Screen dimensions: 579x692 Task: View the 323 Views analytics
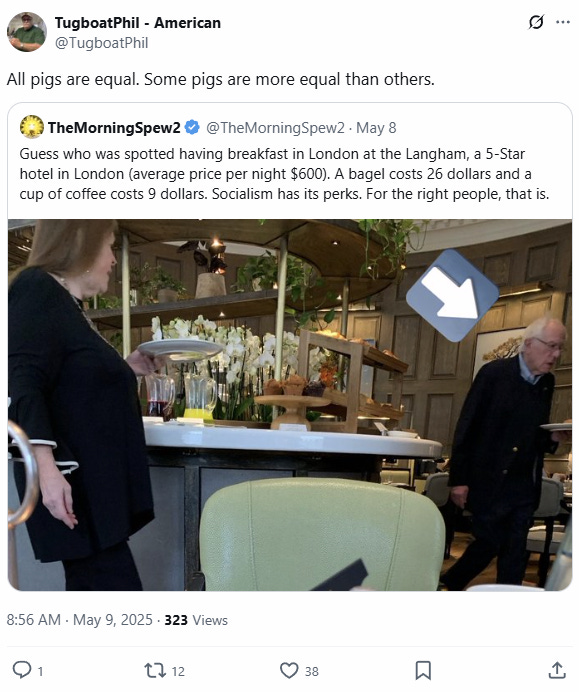(x=196, y=620)
